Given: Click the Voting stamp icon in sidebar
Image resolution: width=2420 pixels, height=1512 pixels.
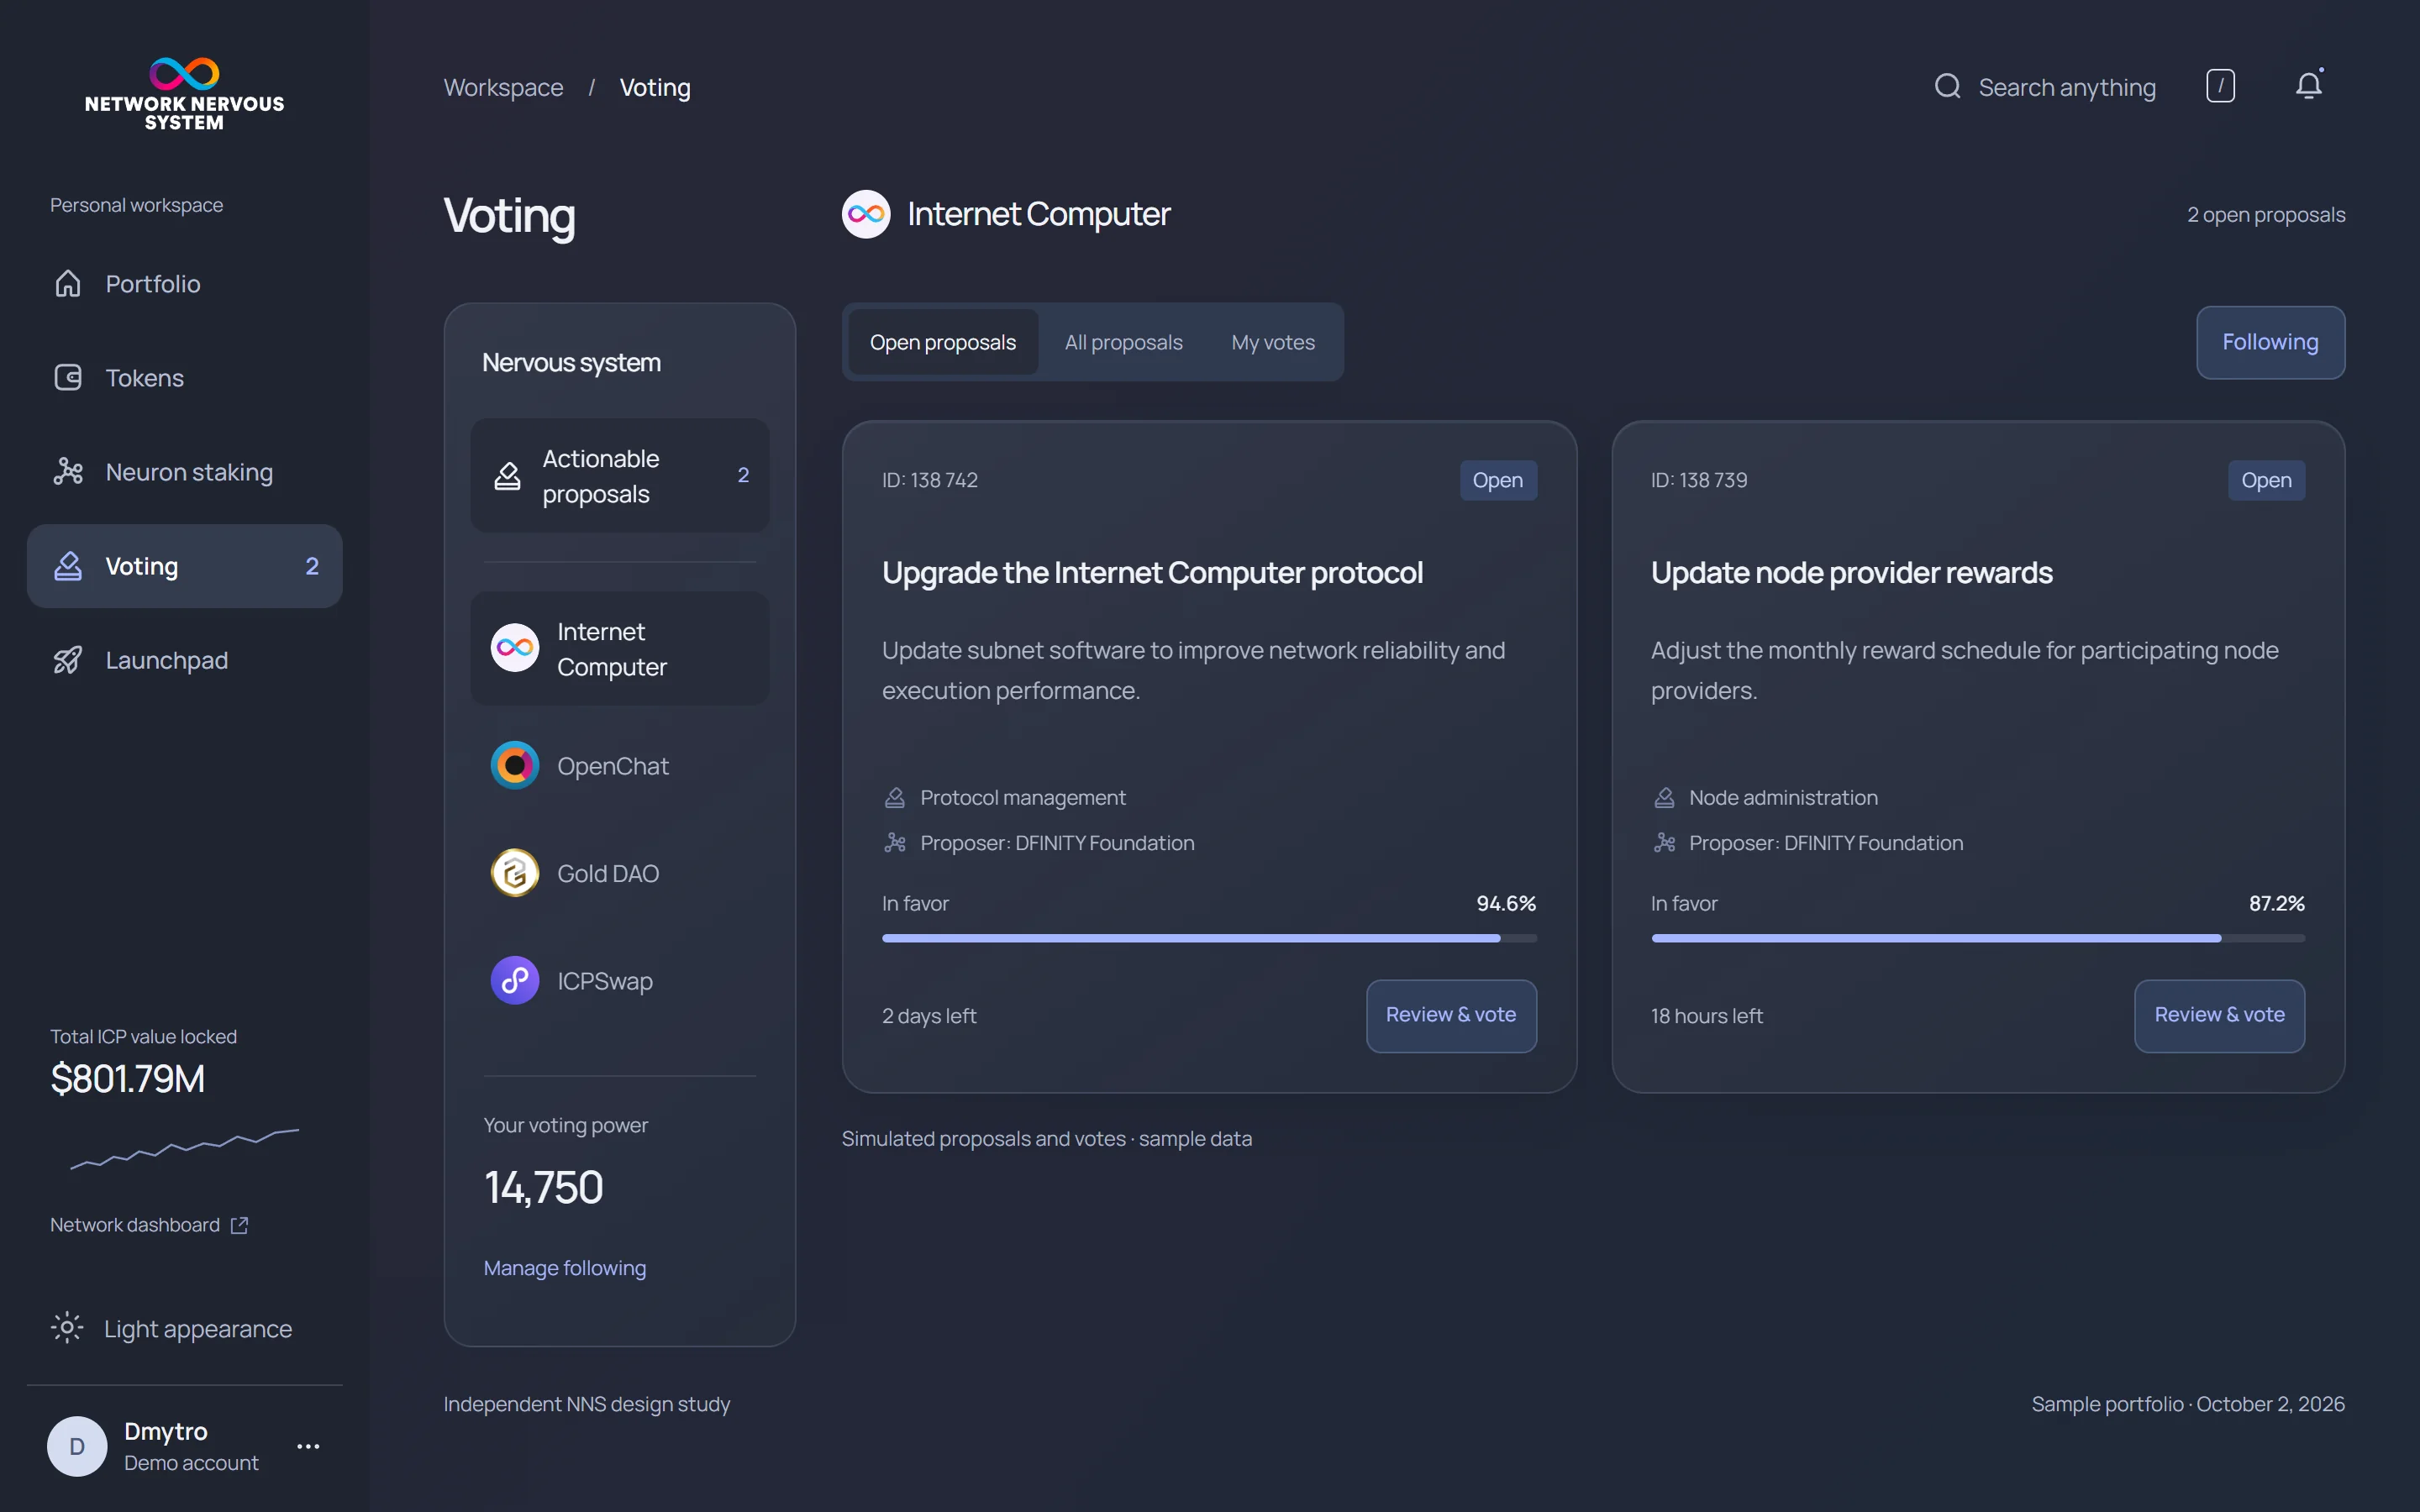Looking at the screenshot, I should 68,566.
